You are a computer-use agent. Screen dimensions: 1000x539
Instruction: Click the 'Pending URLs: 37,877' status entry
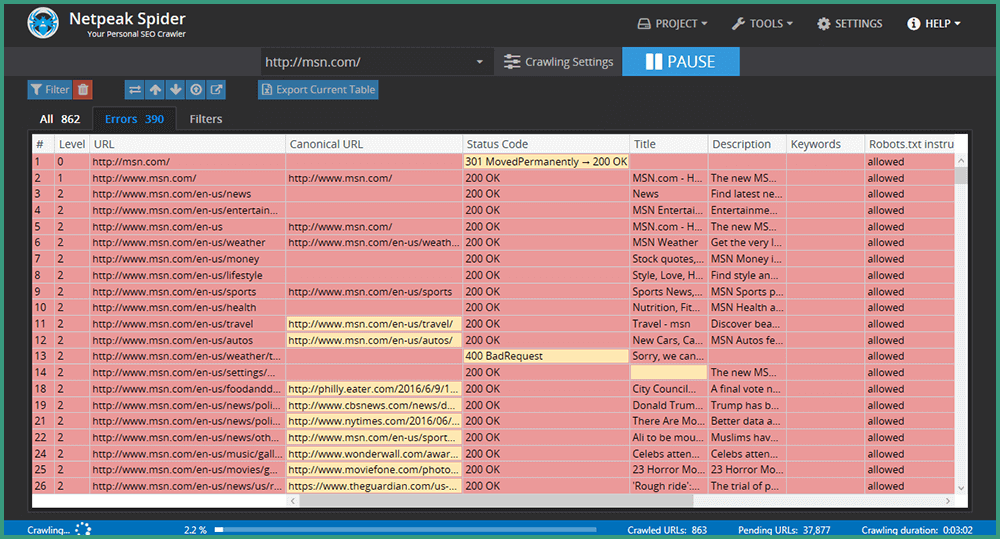(784, 530)
